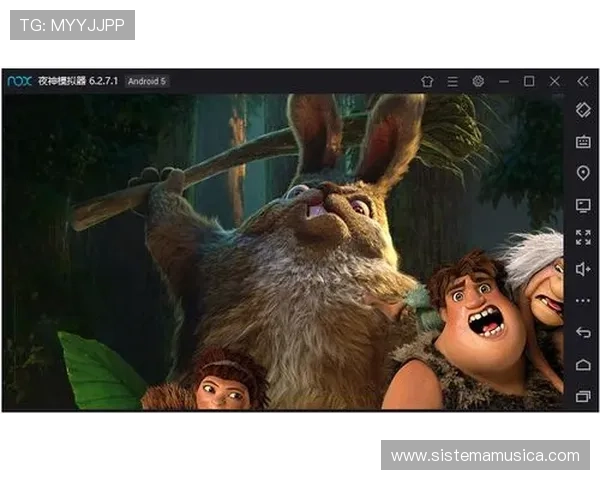This screenshot has width=600, height=480.
Task: Click the Nox logo in title bar
Action: [19, 81]
